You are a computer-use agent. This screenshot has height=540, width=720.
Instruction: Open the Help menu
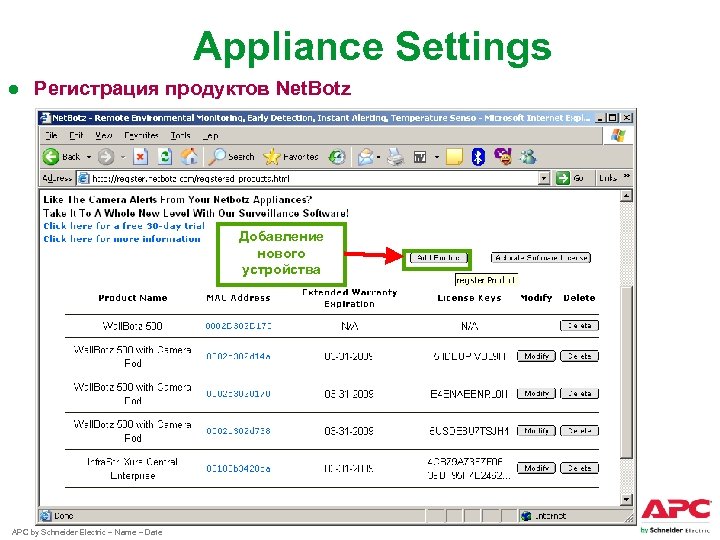[211, 135]
